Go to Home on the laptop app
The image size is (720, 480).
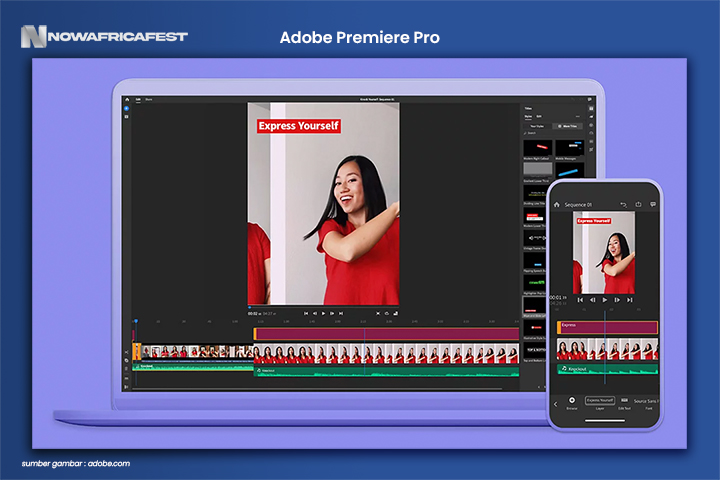(127, 99)
